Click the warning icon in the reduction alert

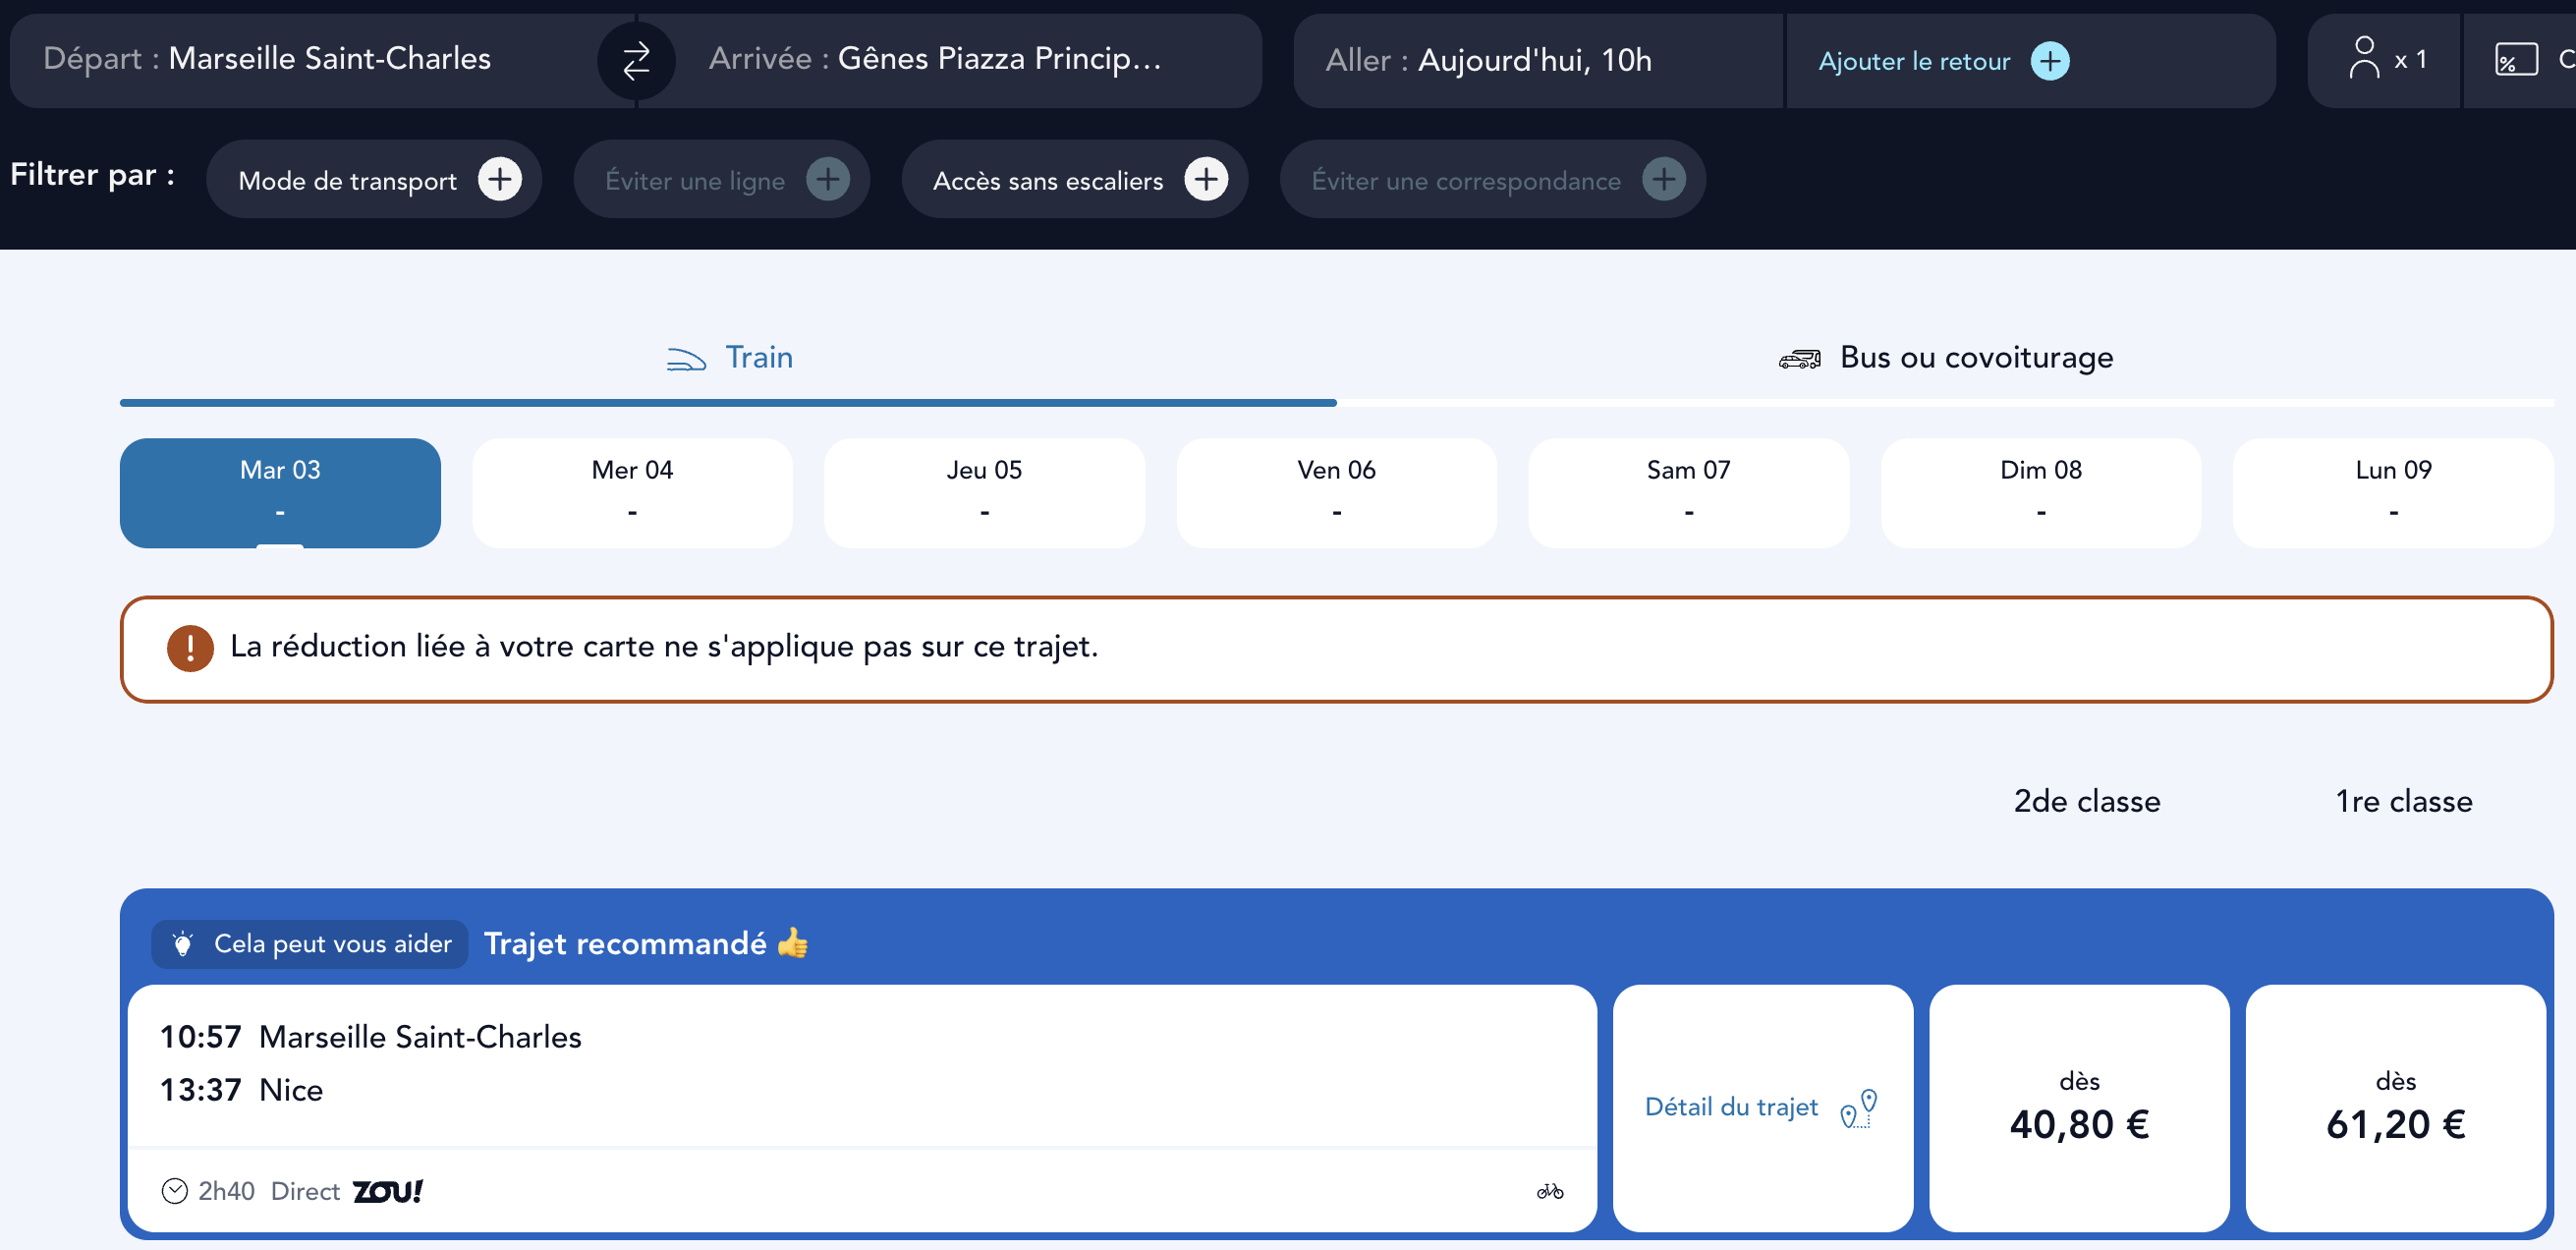tap(190, 648)
